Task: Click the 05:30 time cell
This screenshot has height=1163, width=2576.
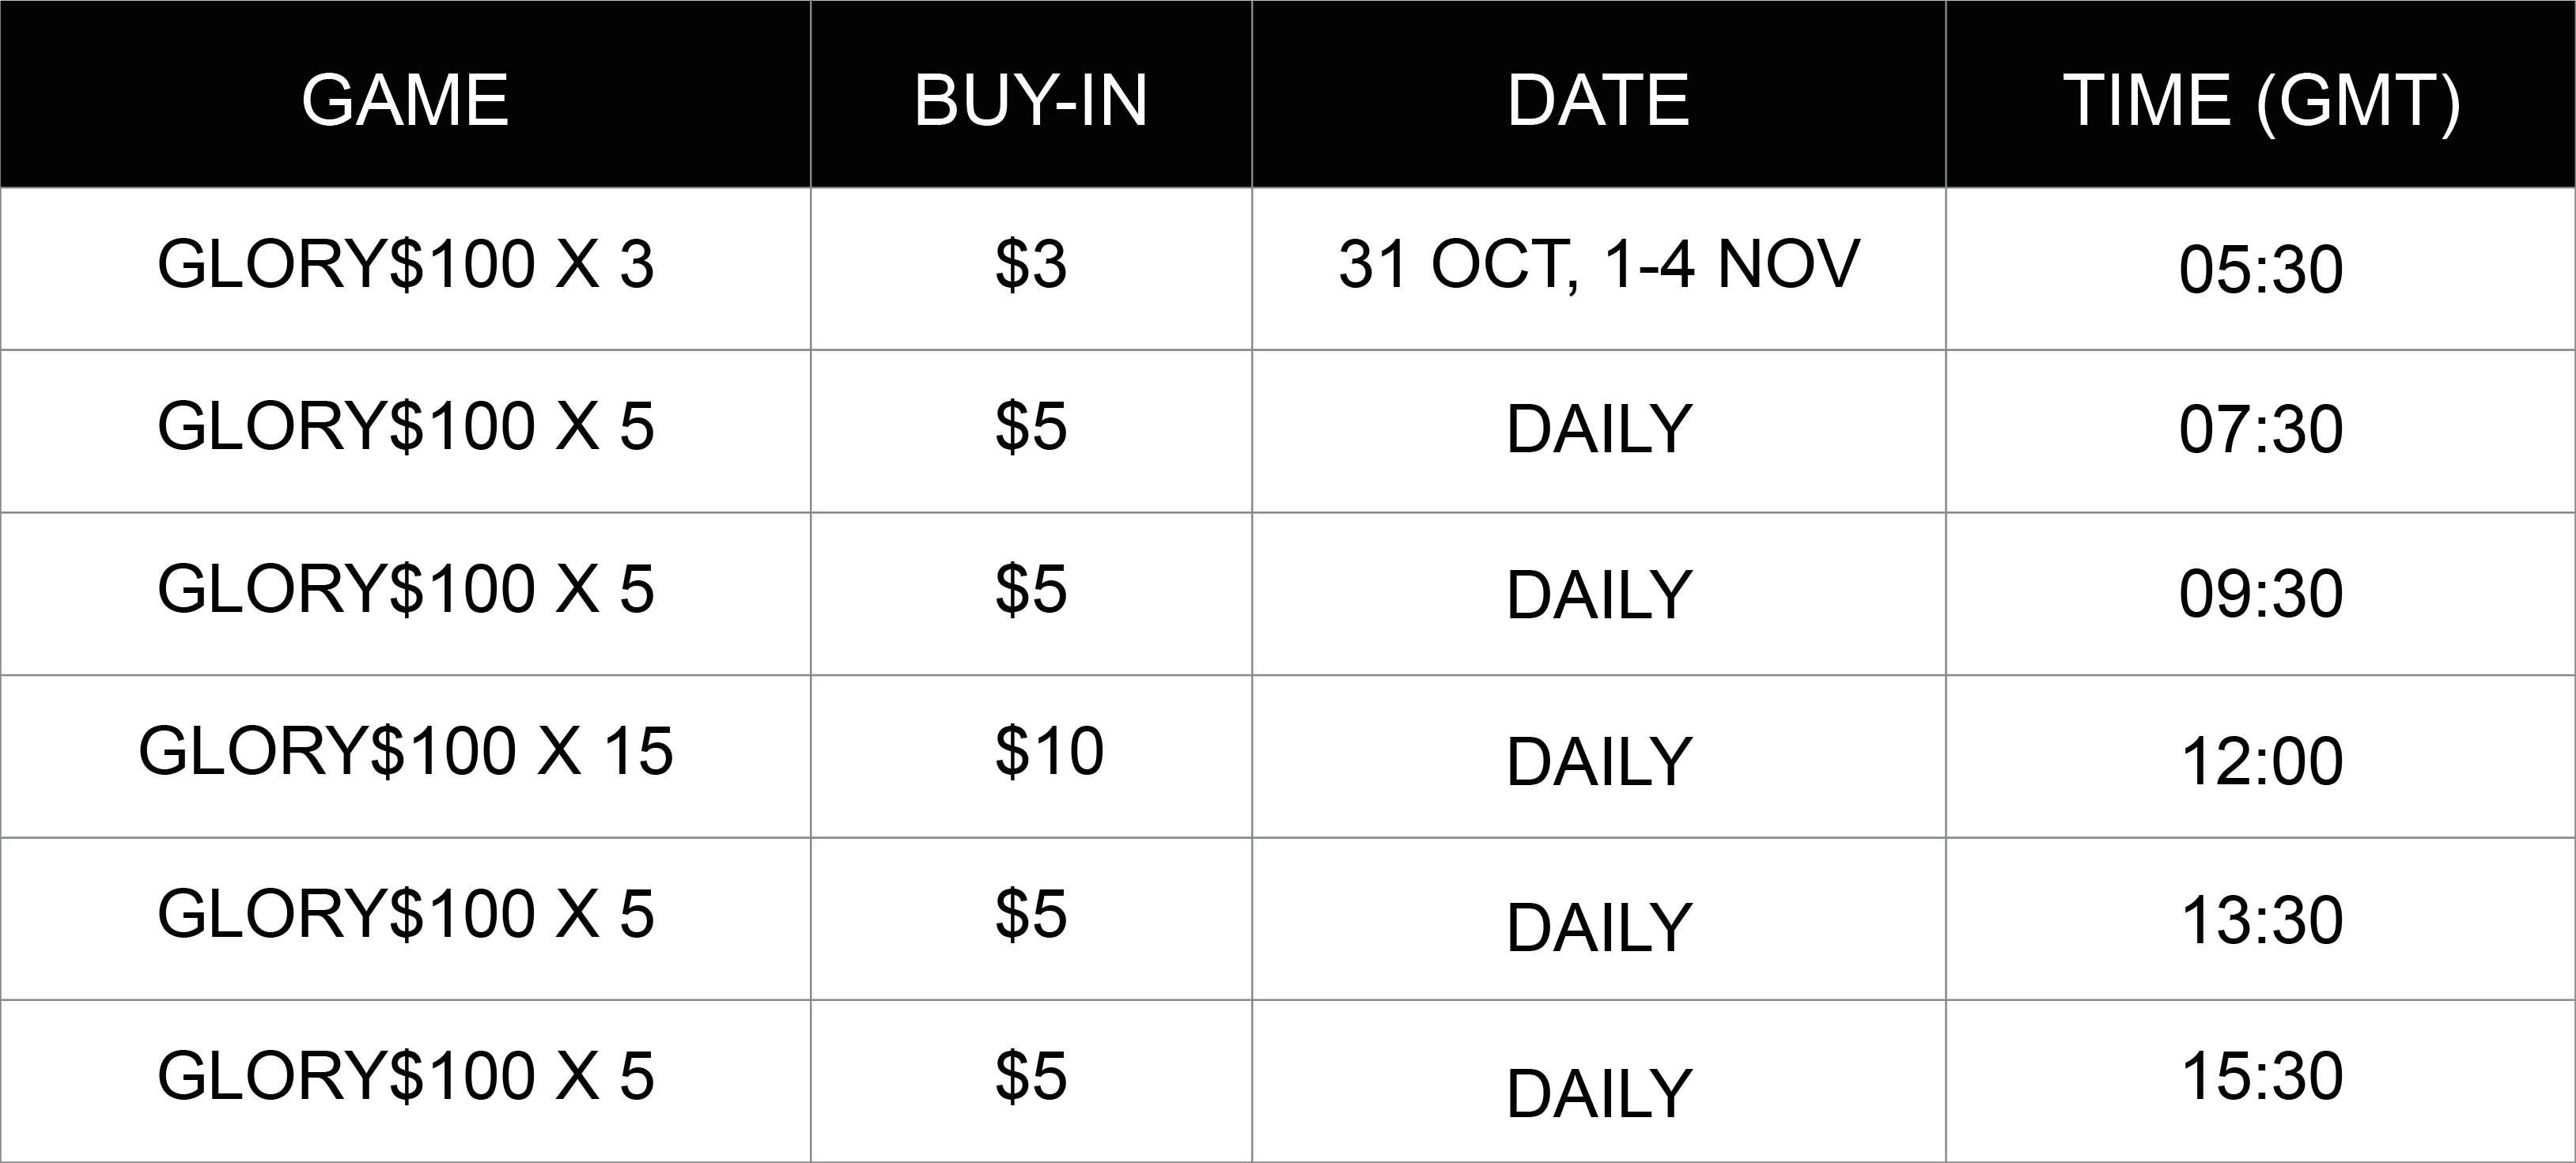Action: click(2260, 268)
